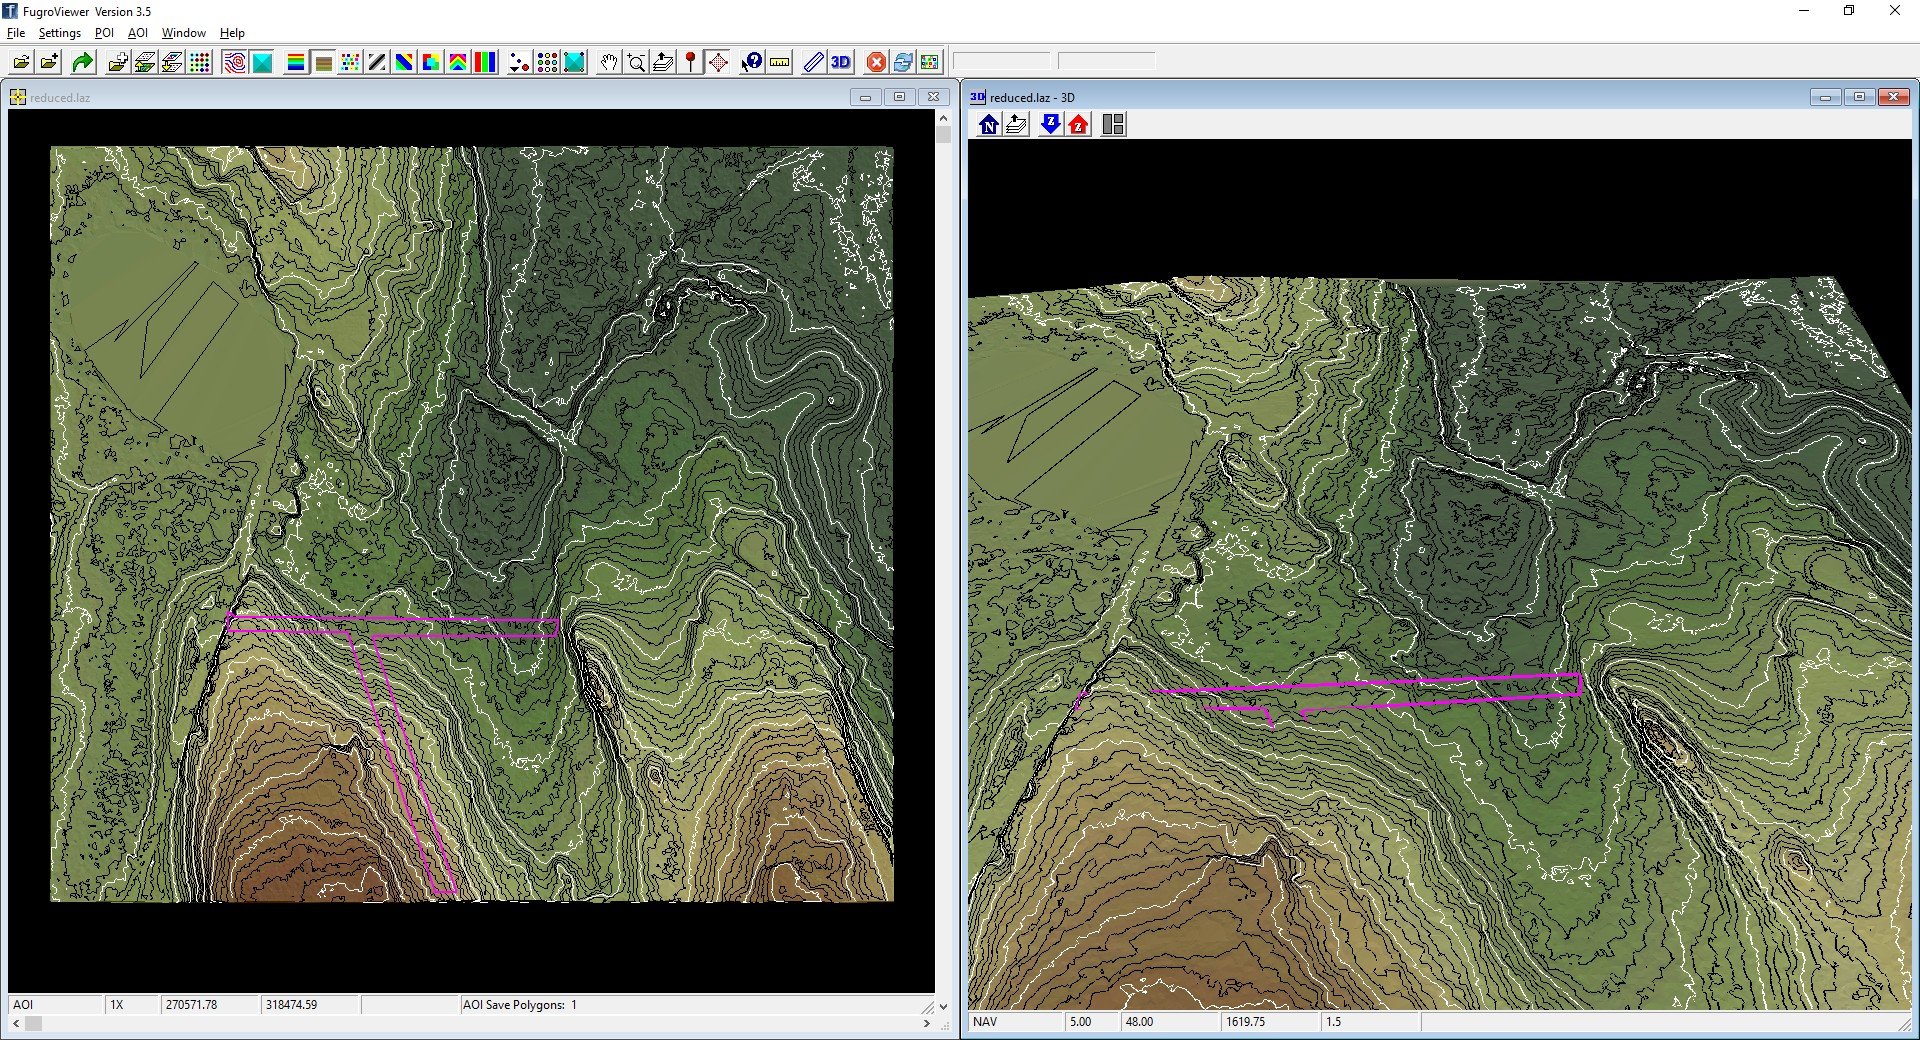Select the zoom magnifier tool

(636, 62)
